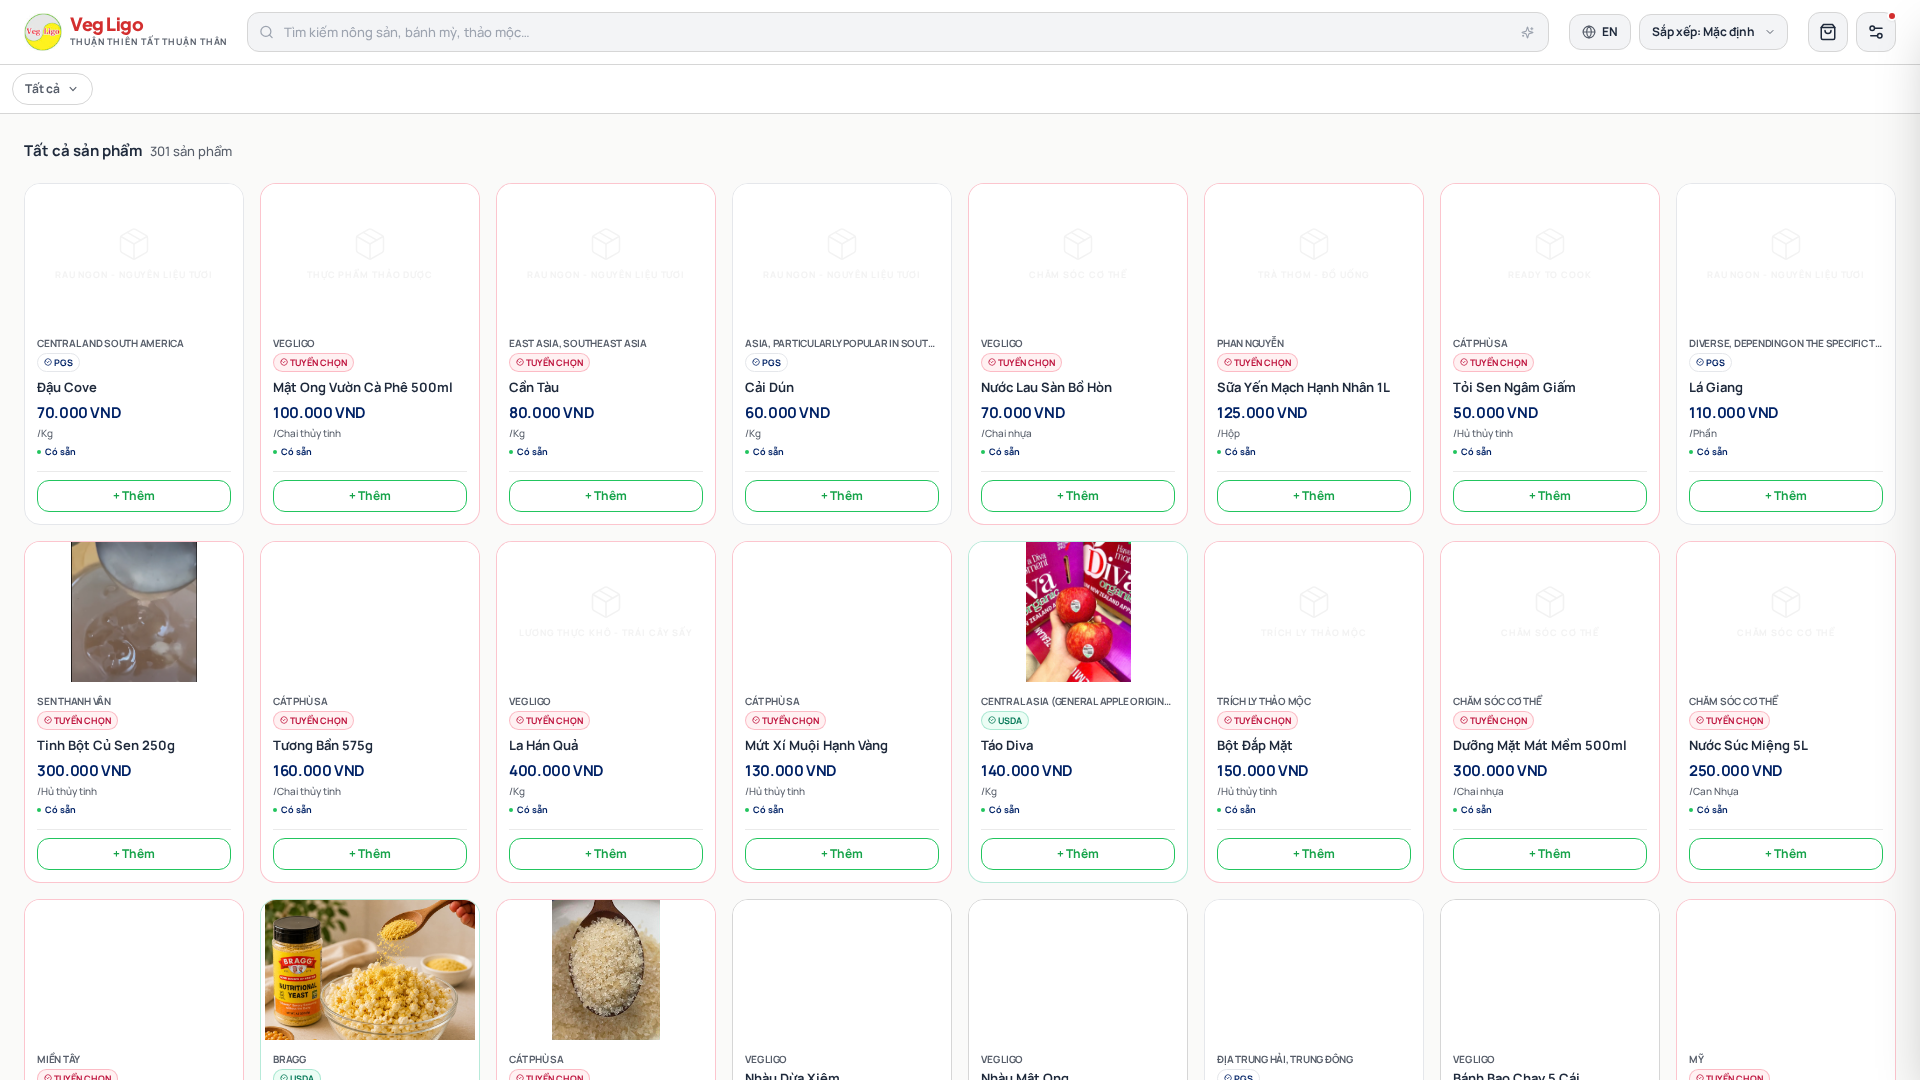
Task: Click Tuyển Chọn badge on Cần Tàu
Action: click(x=549, y=363)
